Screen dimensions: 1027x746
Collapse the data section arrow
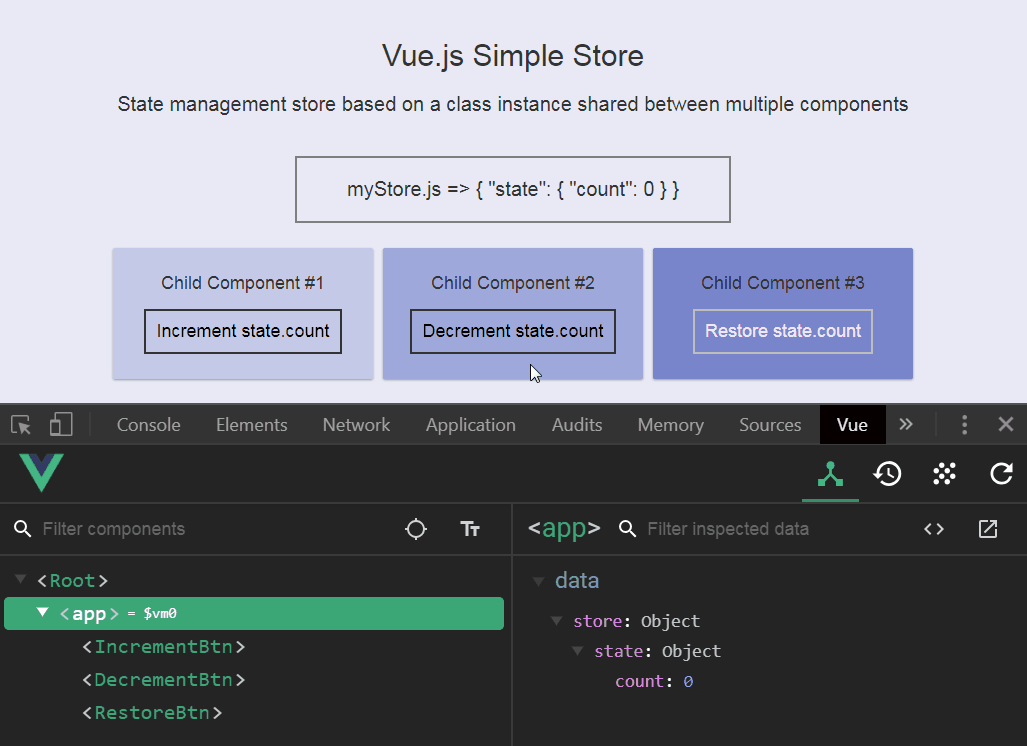538,581
